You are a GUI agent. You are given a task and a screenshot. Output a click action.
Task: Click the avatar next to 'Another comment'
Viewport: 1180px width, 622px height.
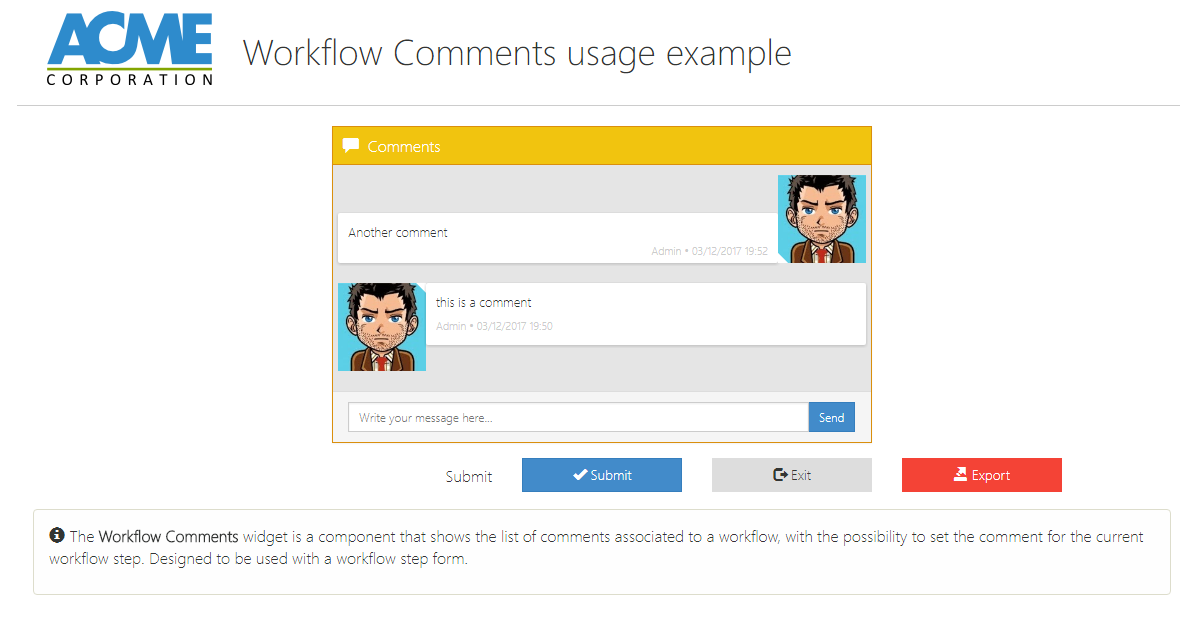(x=821, y=219)
